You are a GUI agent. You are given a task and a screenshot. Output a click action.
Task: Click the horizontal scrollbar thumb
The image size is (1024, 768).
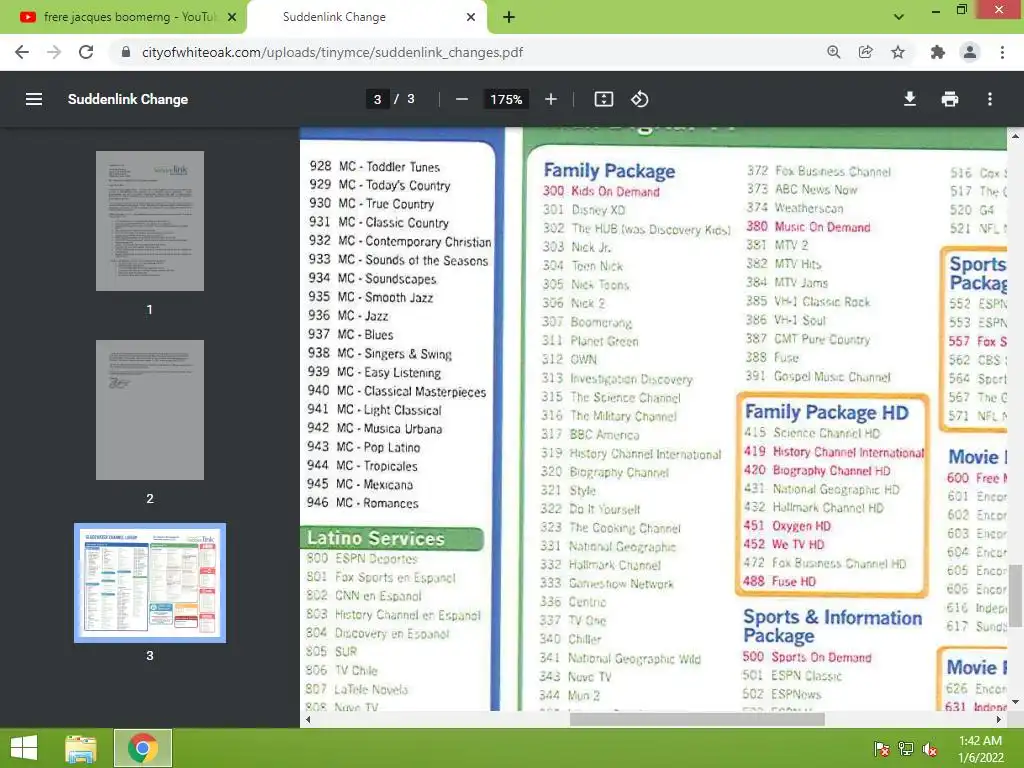[x=697, y=720]
